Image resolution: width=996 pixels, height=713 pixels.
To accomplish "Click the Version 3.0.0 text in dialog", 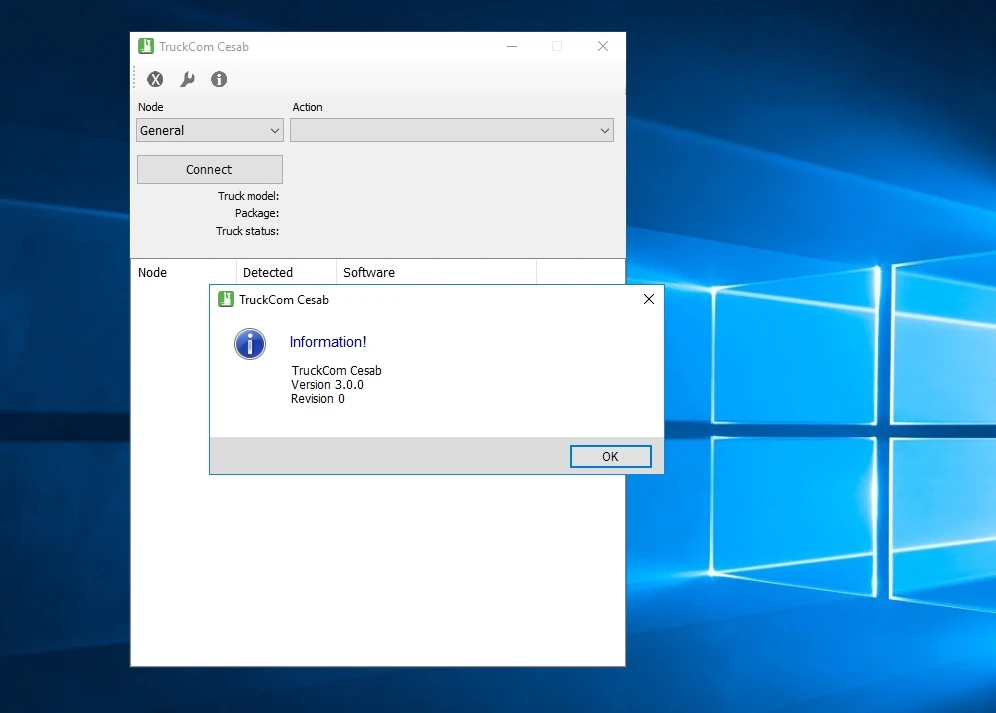I will [327, 384].
